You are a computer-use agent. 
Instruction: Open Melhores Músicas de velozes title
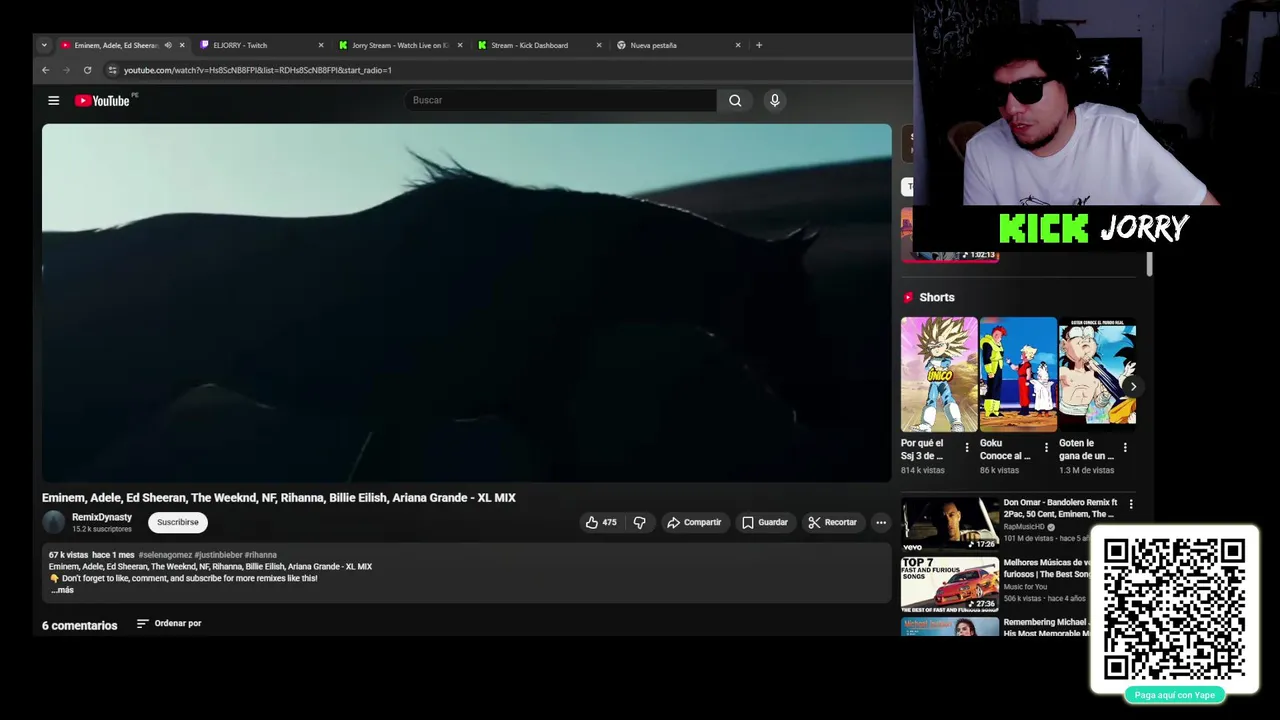click(1046, 568)
